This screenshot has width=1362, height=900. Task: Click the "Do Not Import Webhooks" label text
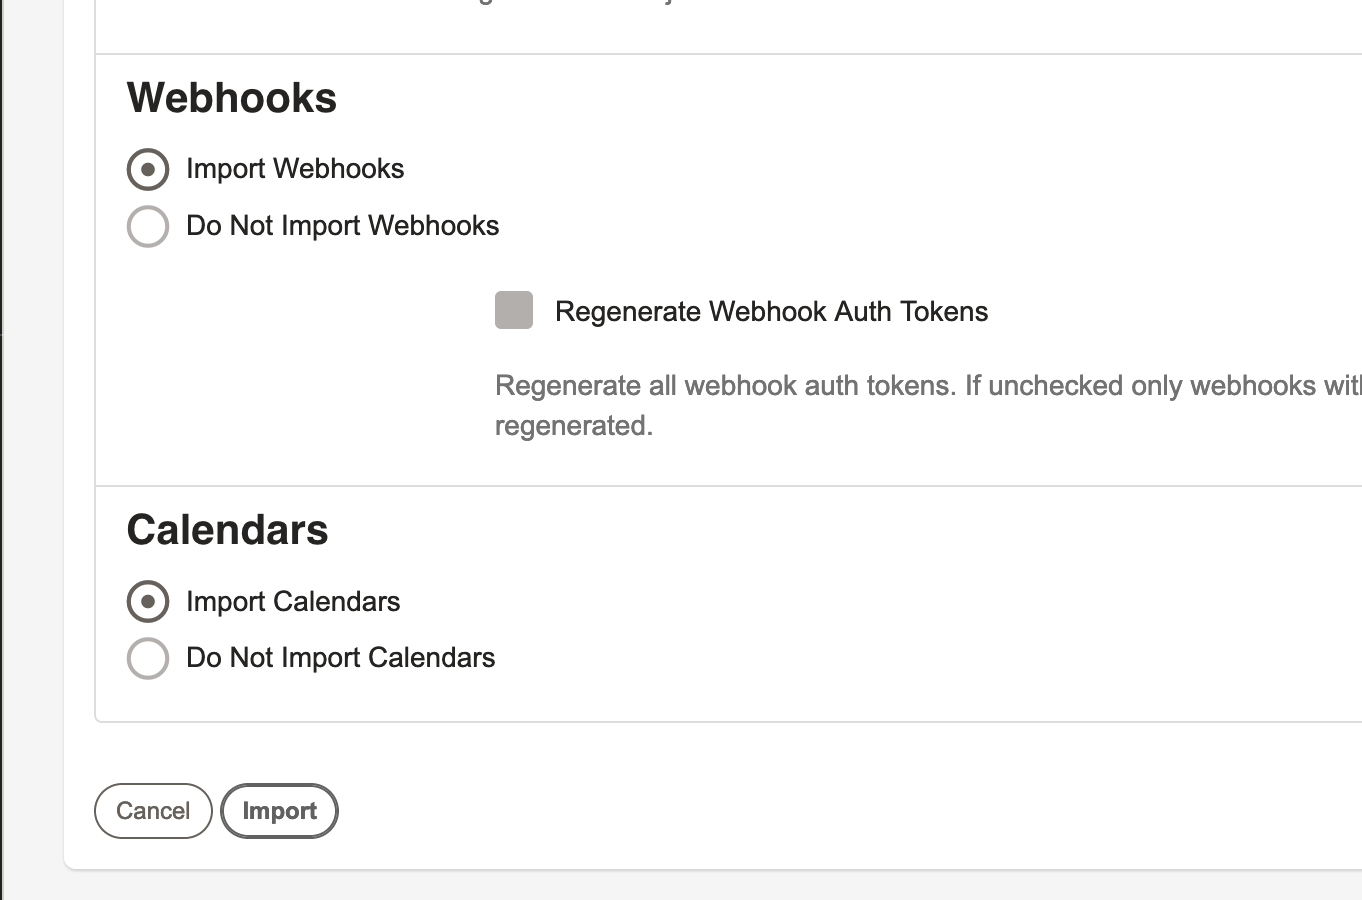coord(342,226)
